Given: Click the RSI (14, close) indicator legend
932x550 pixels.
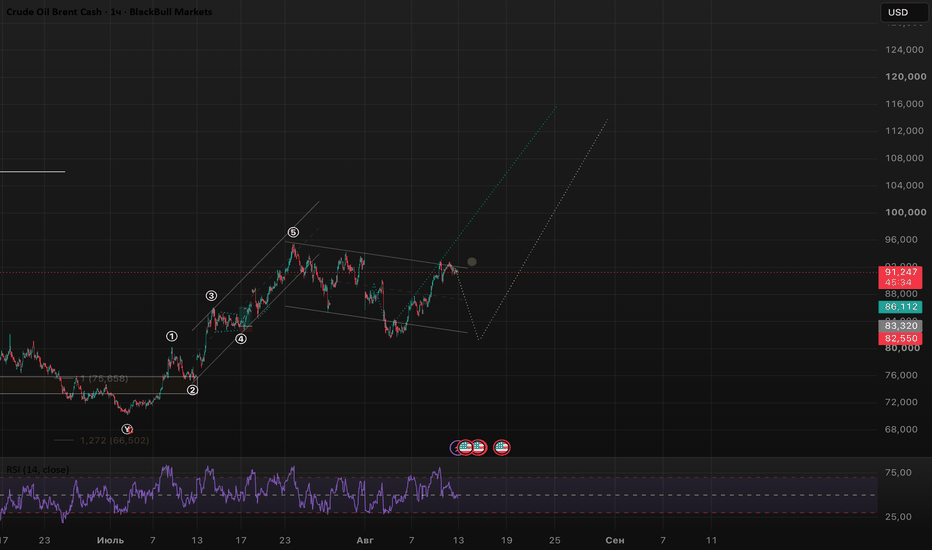Looking at the screenshot, I should pos(37,470).
